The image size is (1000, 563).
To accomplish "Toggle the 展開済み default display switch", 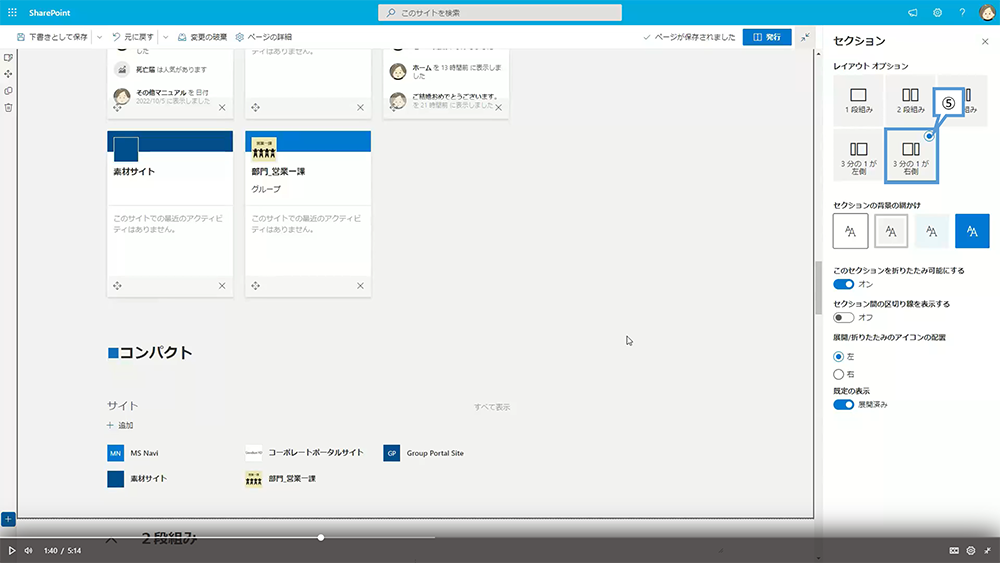I will pyautogui.click(x=843, y=404).
